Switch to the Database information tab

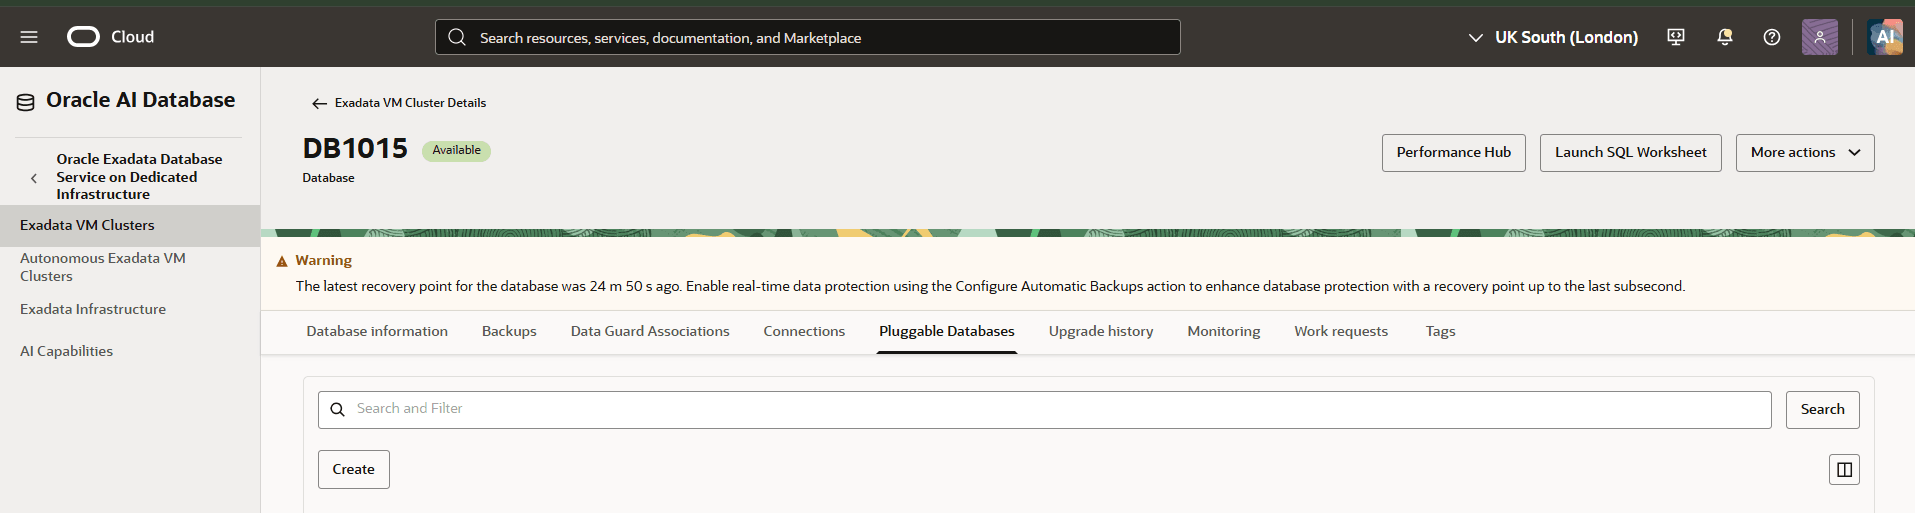[377, 331]
